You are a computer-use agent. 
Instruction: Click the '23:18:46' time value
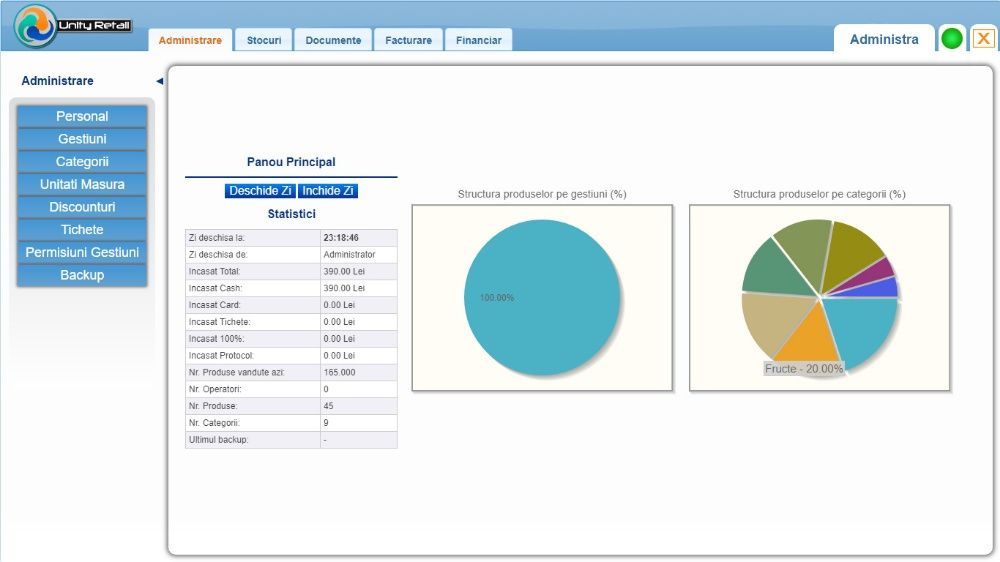point(341,238)
